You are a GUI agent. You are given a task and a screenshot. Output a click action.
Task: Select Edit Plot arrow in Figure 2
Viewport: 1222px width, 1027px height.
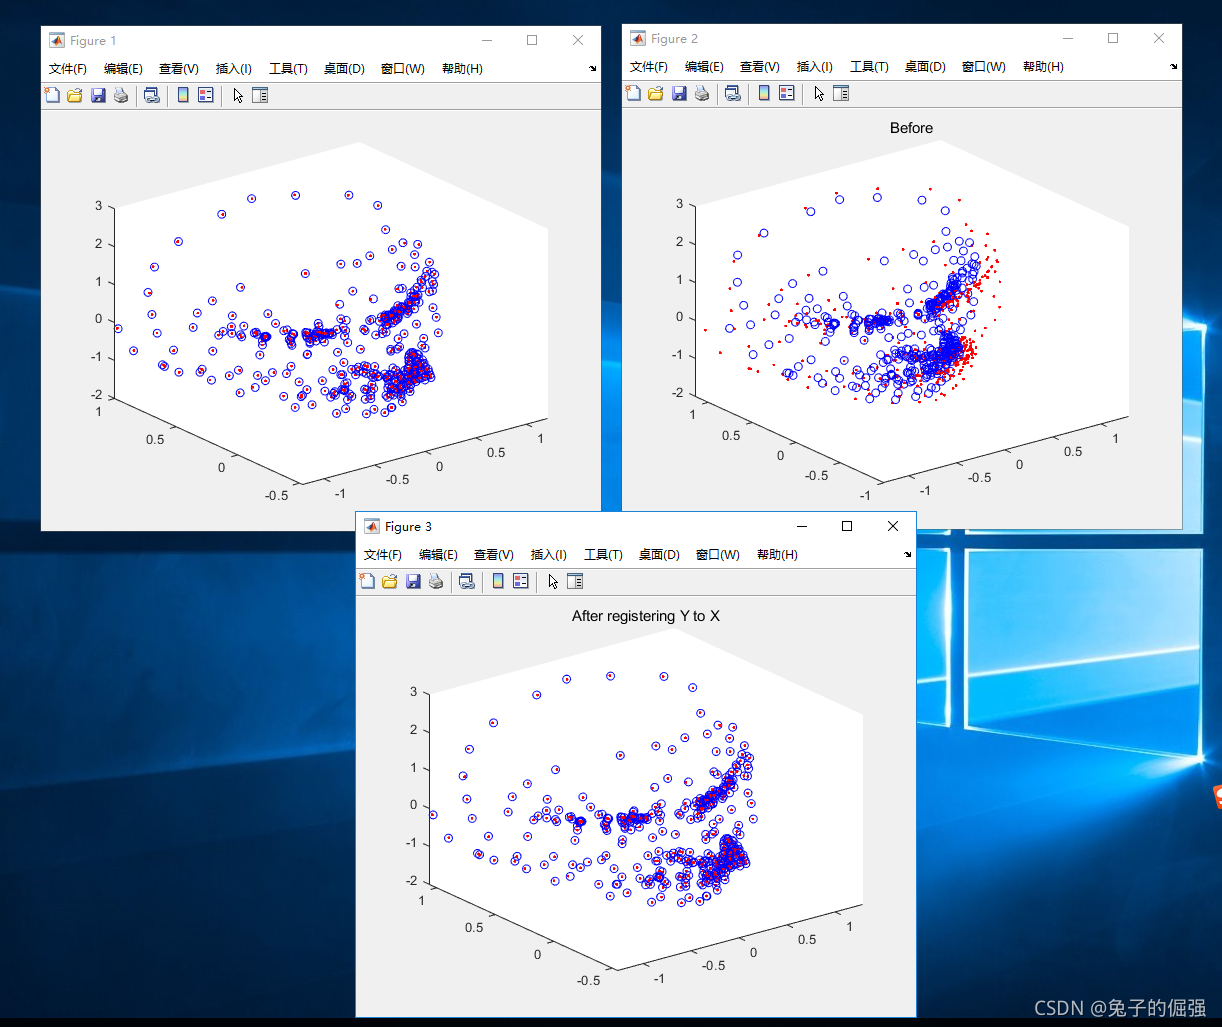(x=819, y=93)
